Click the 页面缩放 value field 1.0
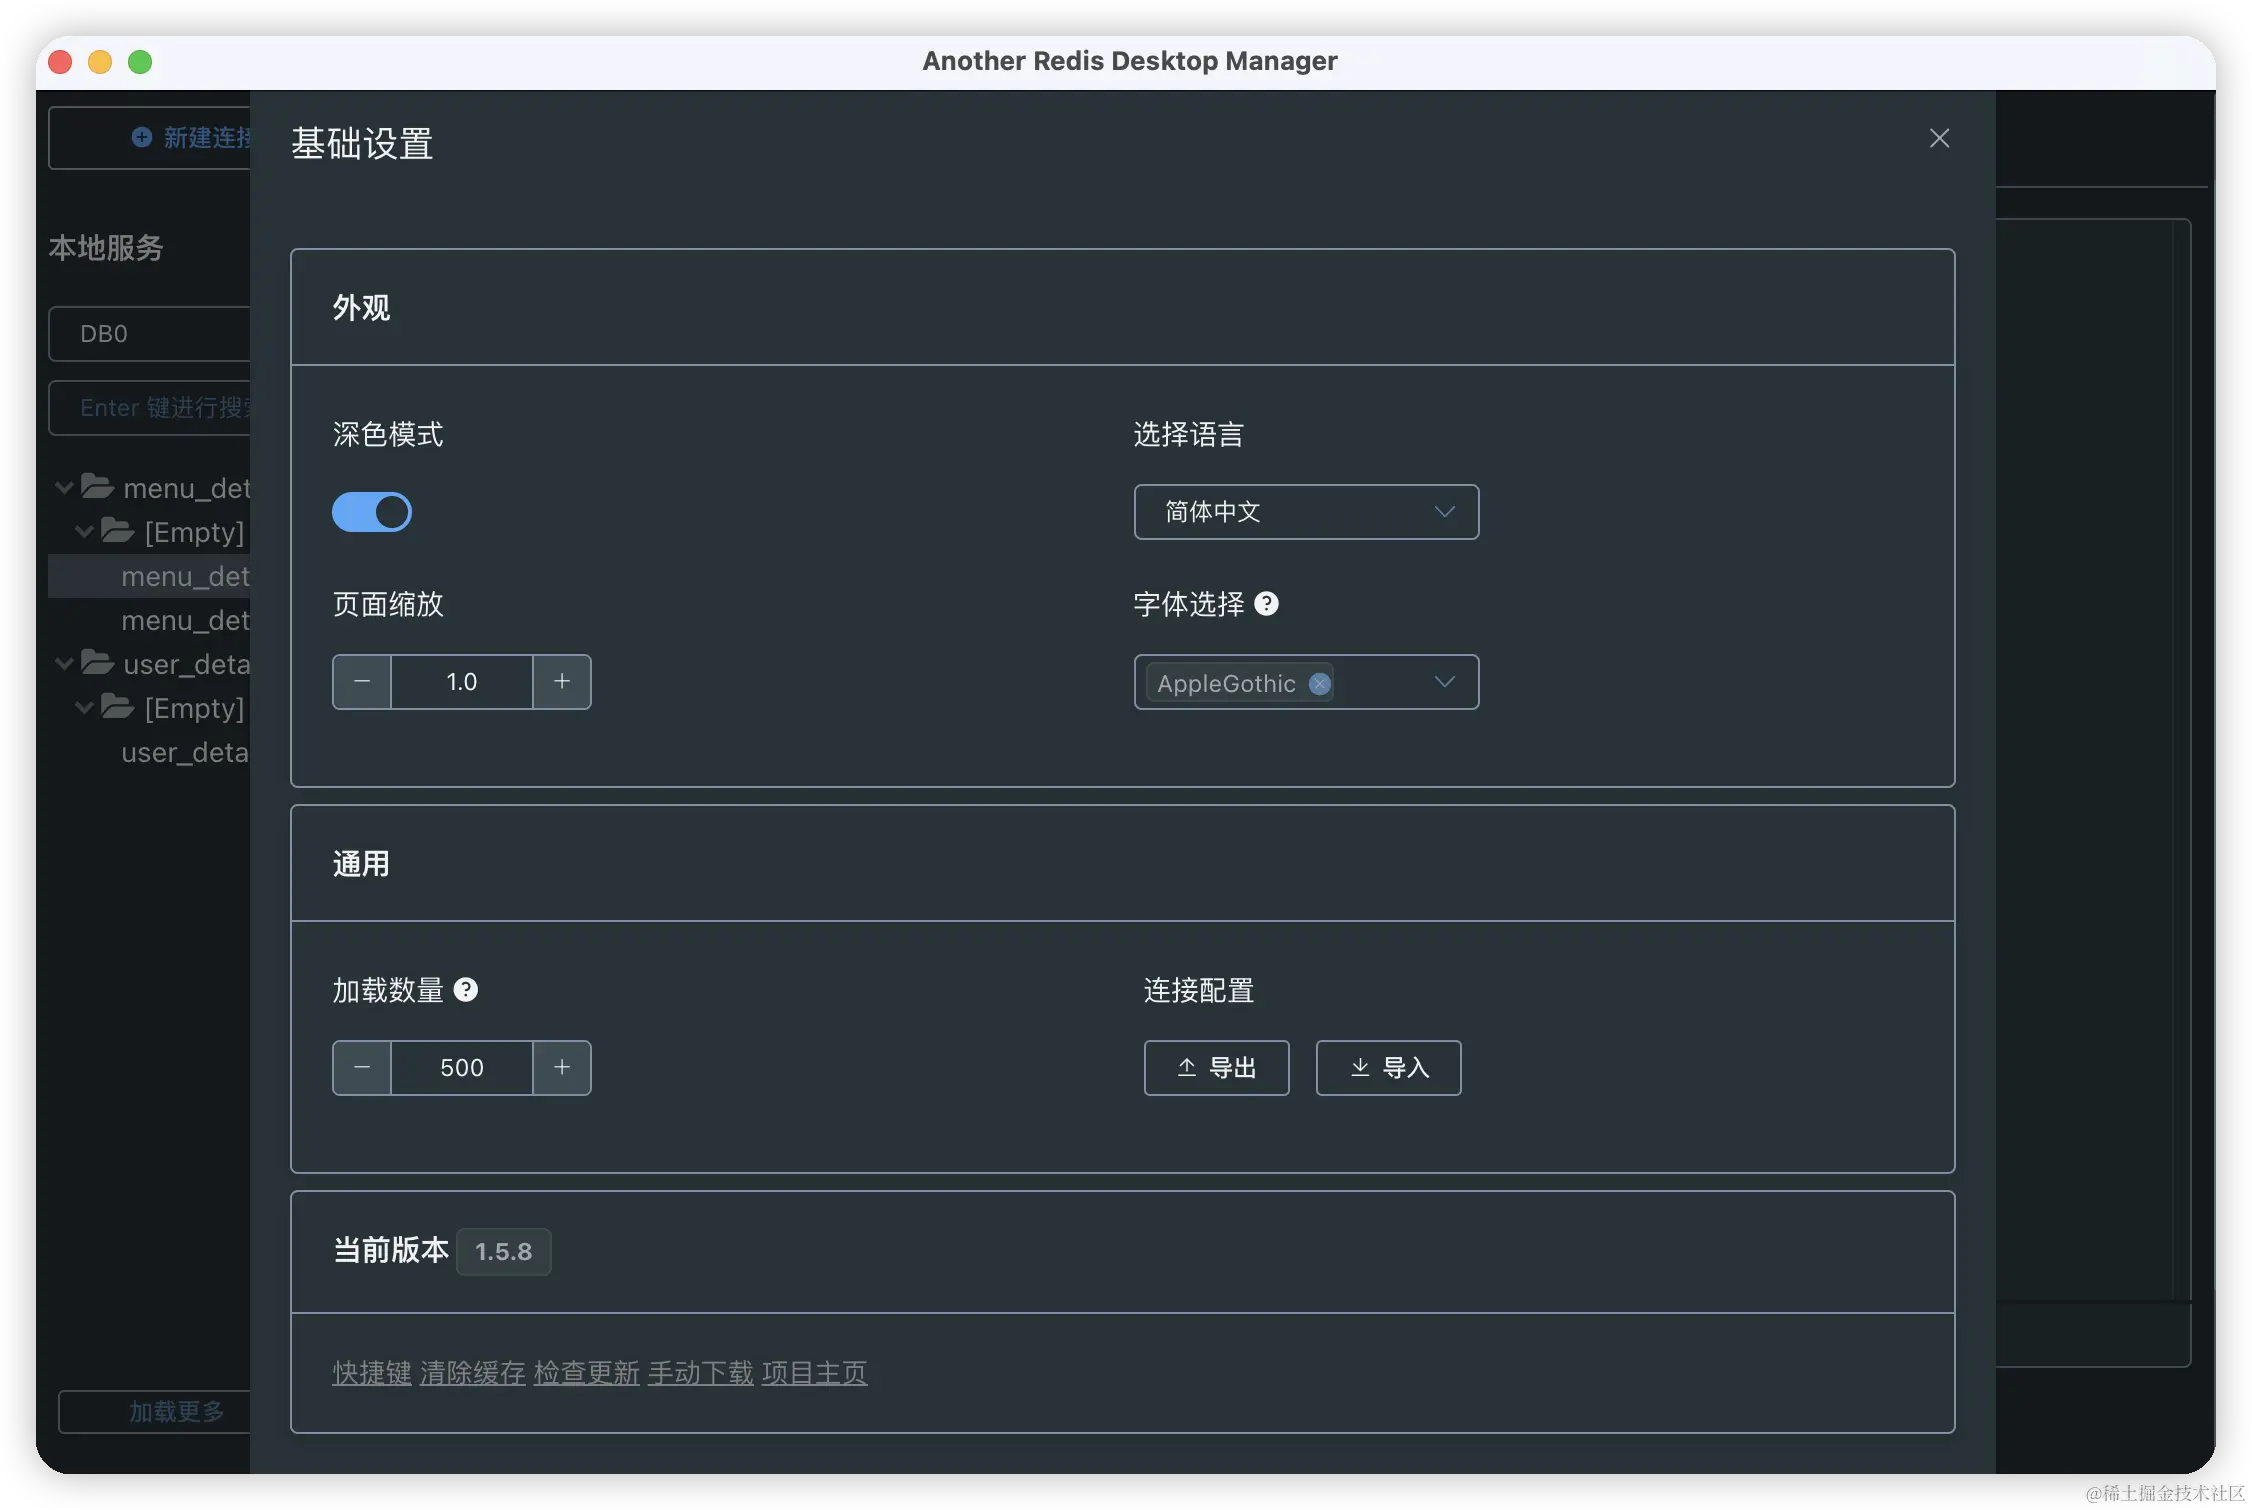Screen dimensions: 2252x1510 click(462, 682)
